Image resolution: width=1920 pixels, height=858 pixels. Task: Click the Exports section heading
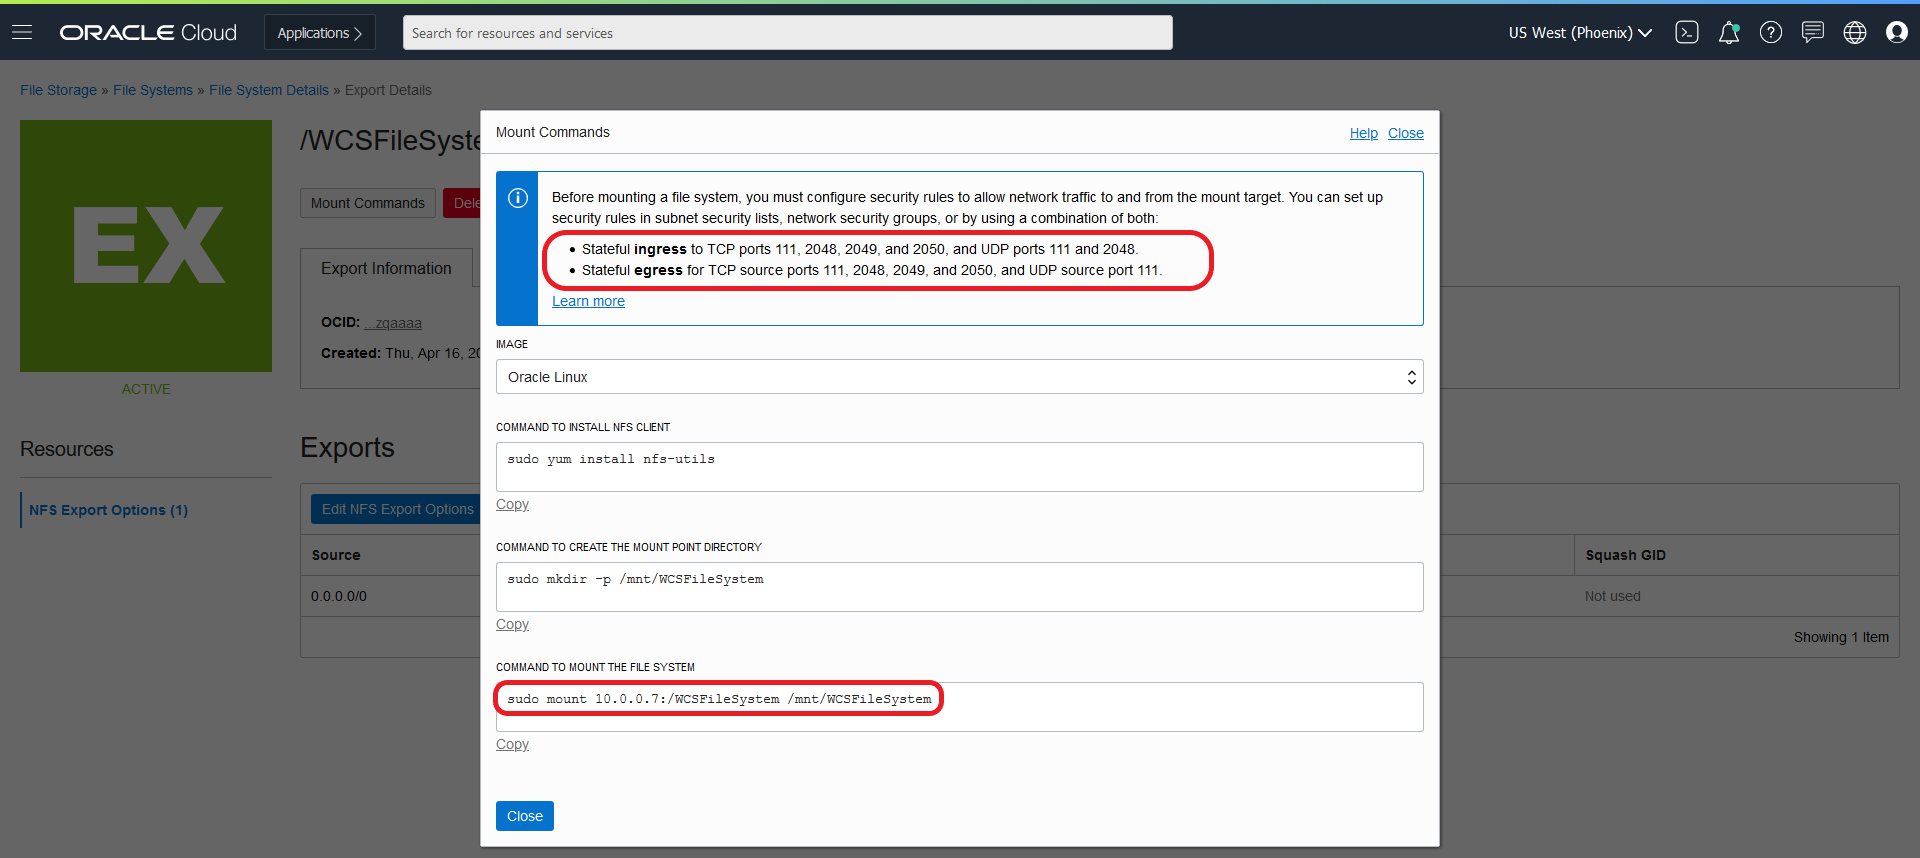[347, 448]
